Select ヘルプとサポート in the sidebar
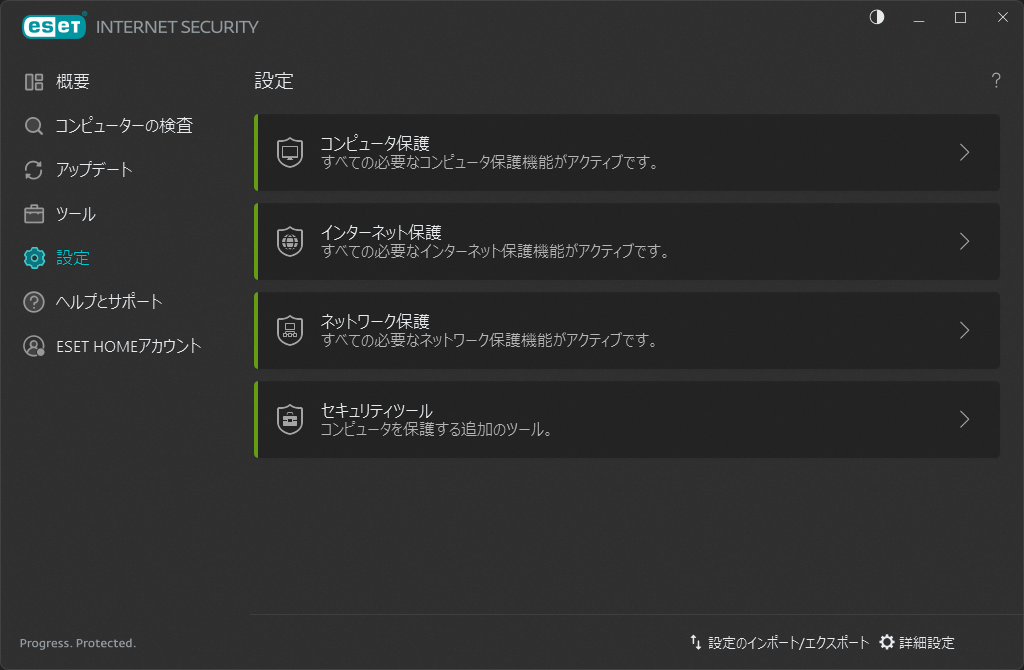The image size is (1024, 670). (x=109, y=302)
